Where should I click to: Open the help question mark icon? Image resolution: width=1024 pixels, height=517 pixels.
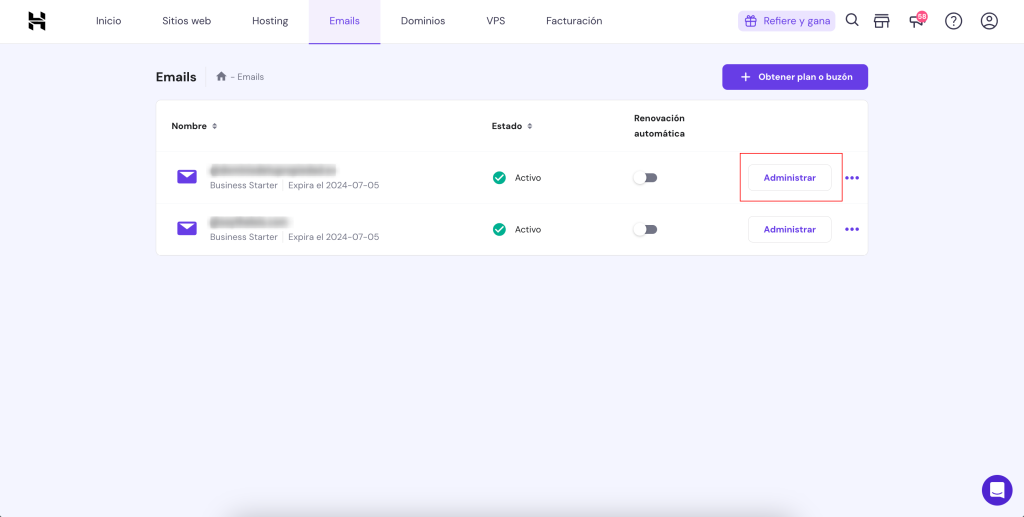tap(953, 21)
